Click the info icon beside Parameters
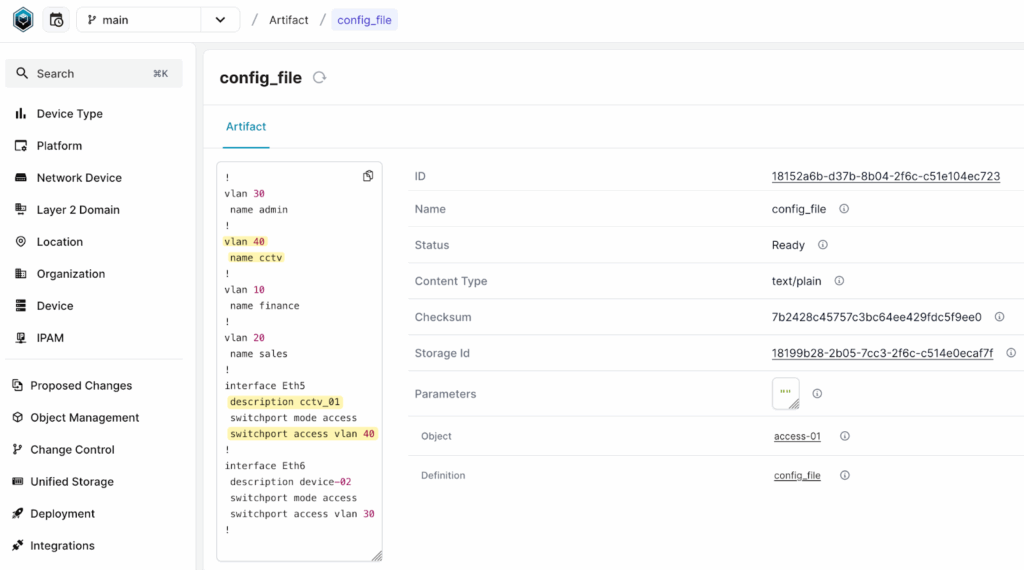This screenshot has height=570, width=1024. click(x=817, y=394)
